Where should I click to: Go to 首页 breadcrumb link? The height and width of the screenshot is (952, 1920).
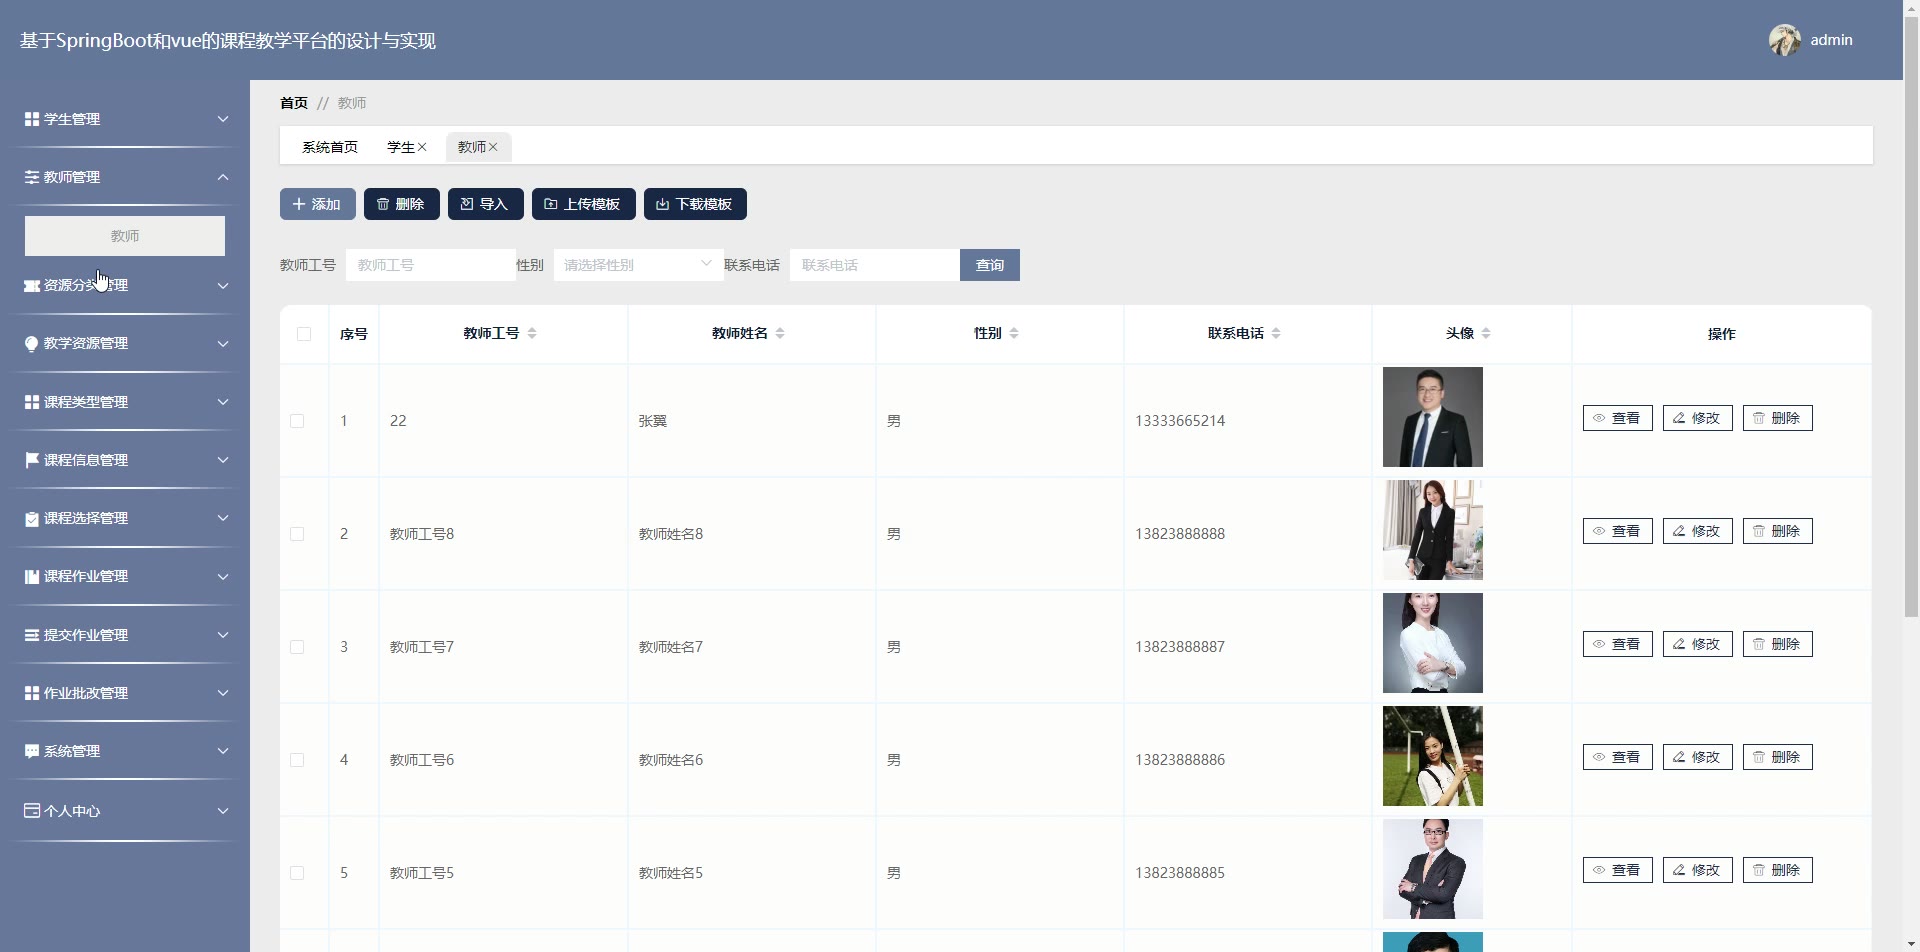click(294, 103)
